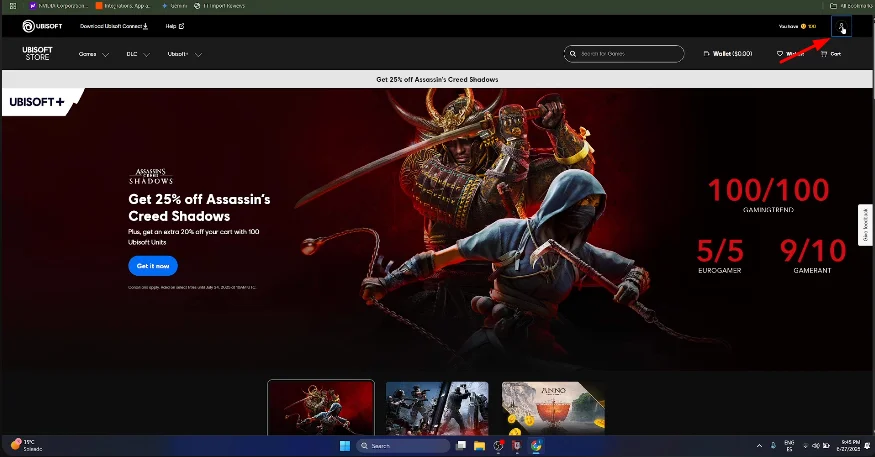
Task: Open the NVIDIA Corporation bookmark
Action: pyautogui.click(x=59, y=6)
